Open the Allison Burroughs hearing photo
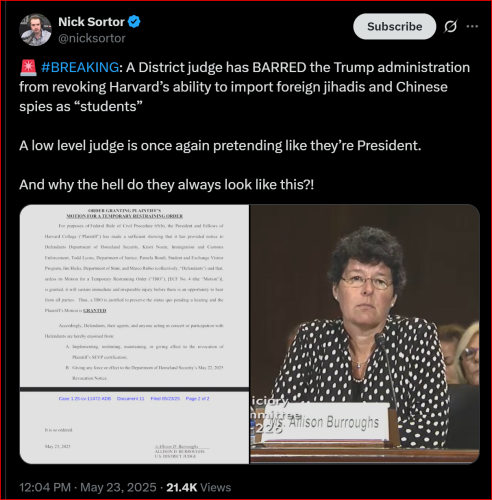Image resolution: width=492 pixels, height=500 pixels. [x=365, y=334]
